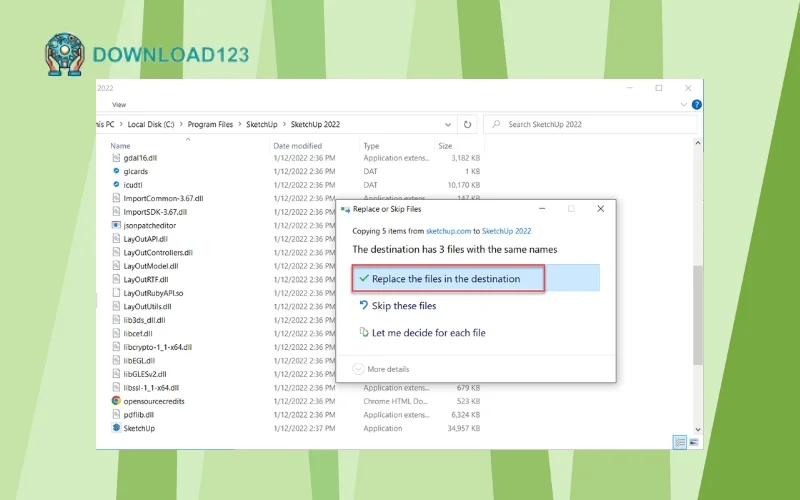Viewport: 800px width, 500px height.
Task: Select Let me decide for each file
Action: (x=428, y=333)
